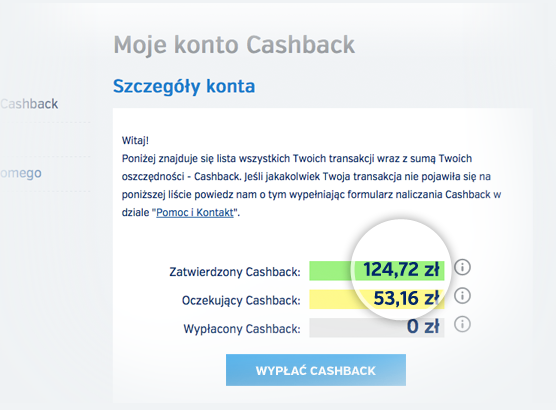Open the Pomoc i Kontakt link
Image resolution: width=556 pixels, height=410 pixels.
(195, 212)
